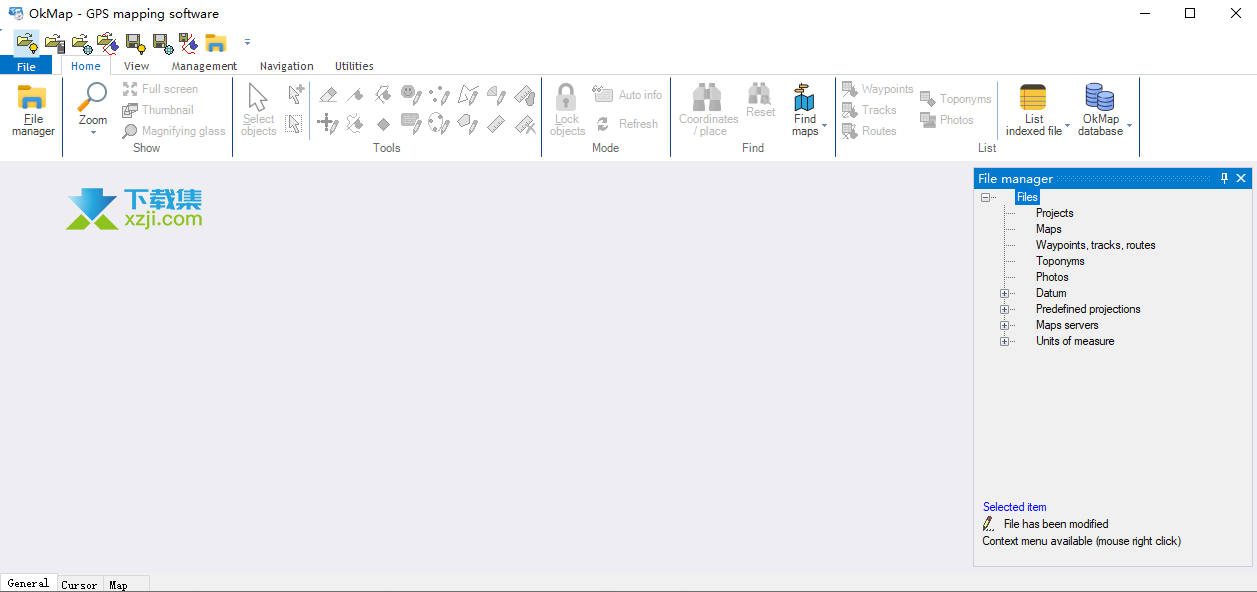Click the Coordinates / place binoculars icon
Viewport: 1257px width, 592px height.
[x=708, y=97]
